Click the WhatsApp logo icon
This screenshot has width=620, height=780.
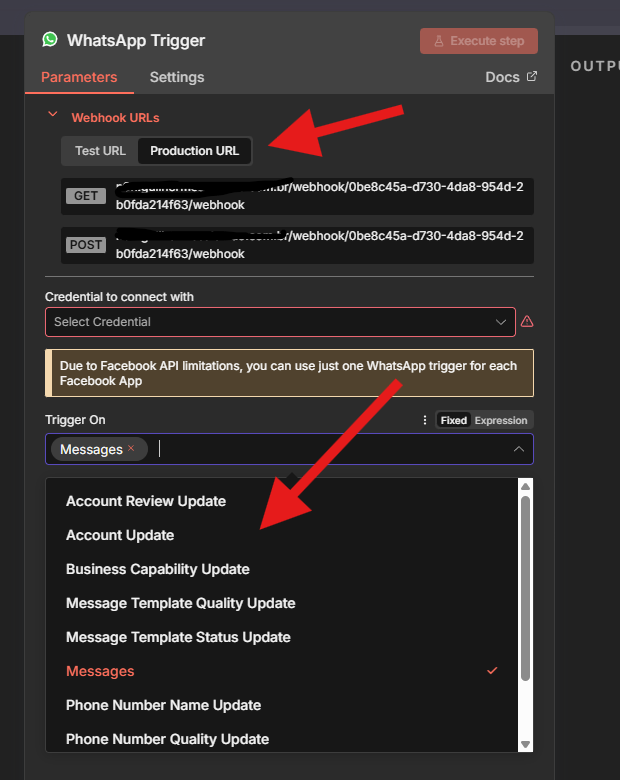50,39
